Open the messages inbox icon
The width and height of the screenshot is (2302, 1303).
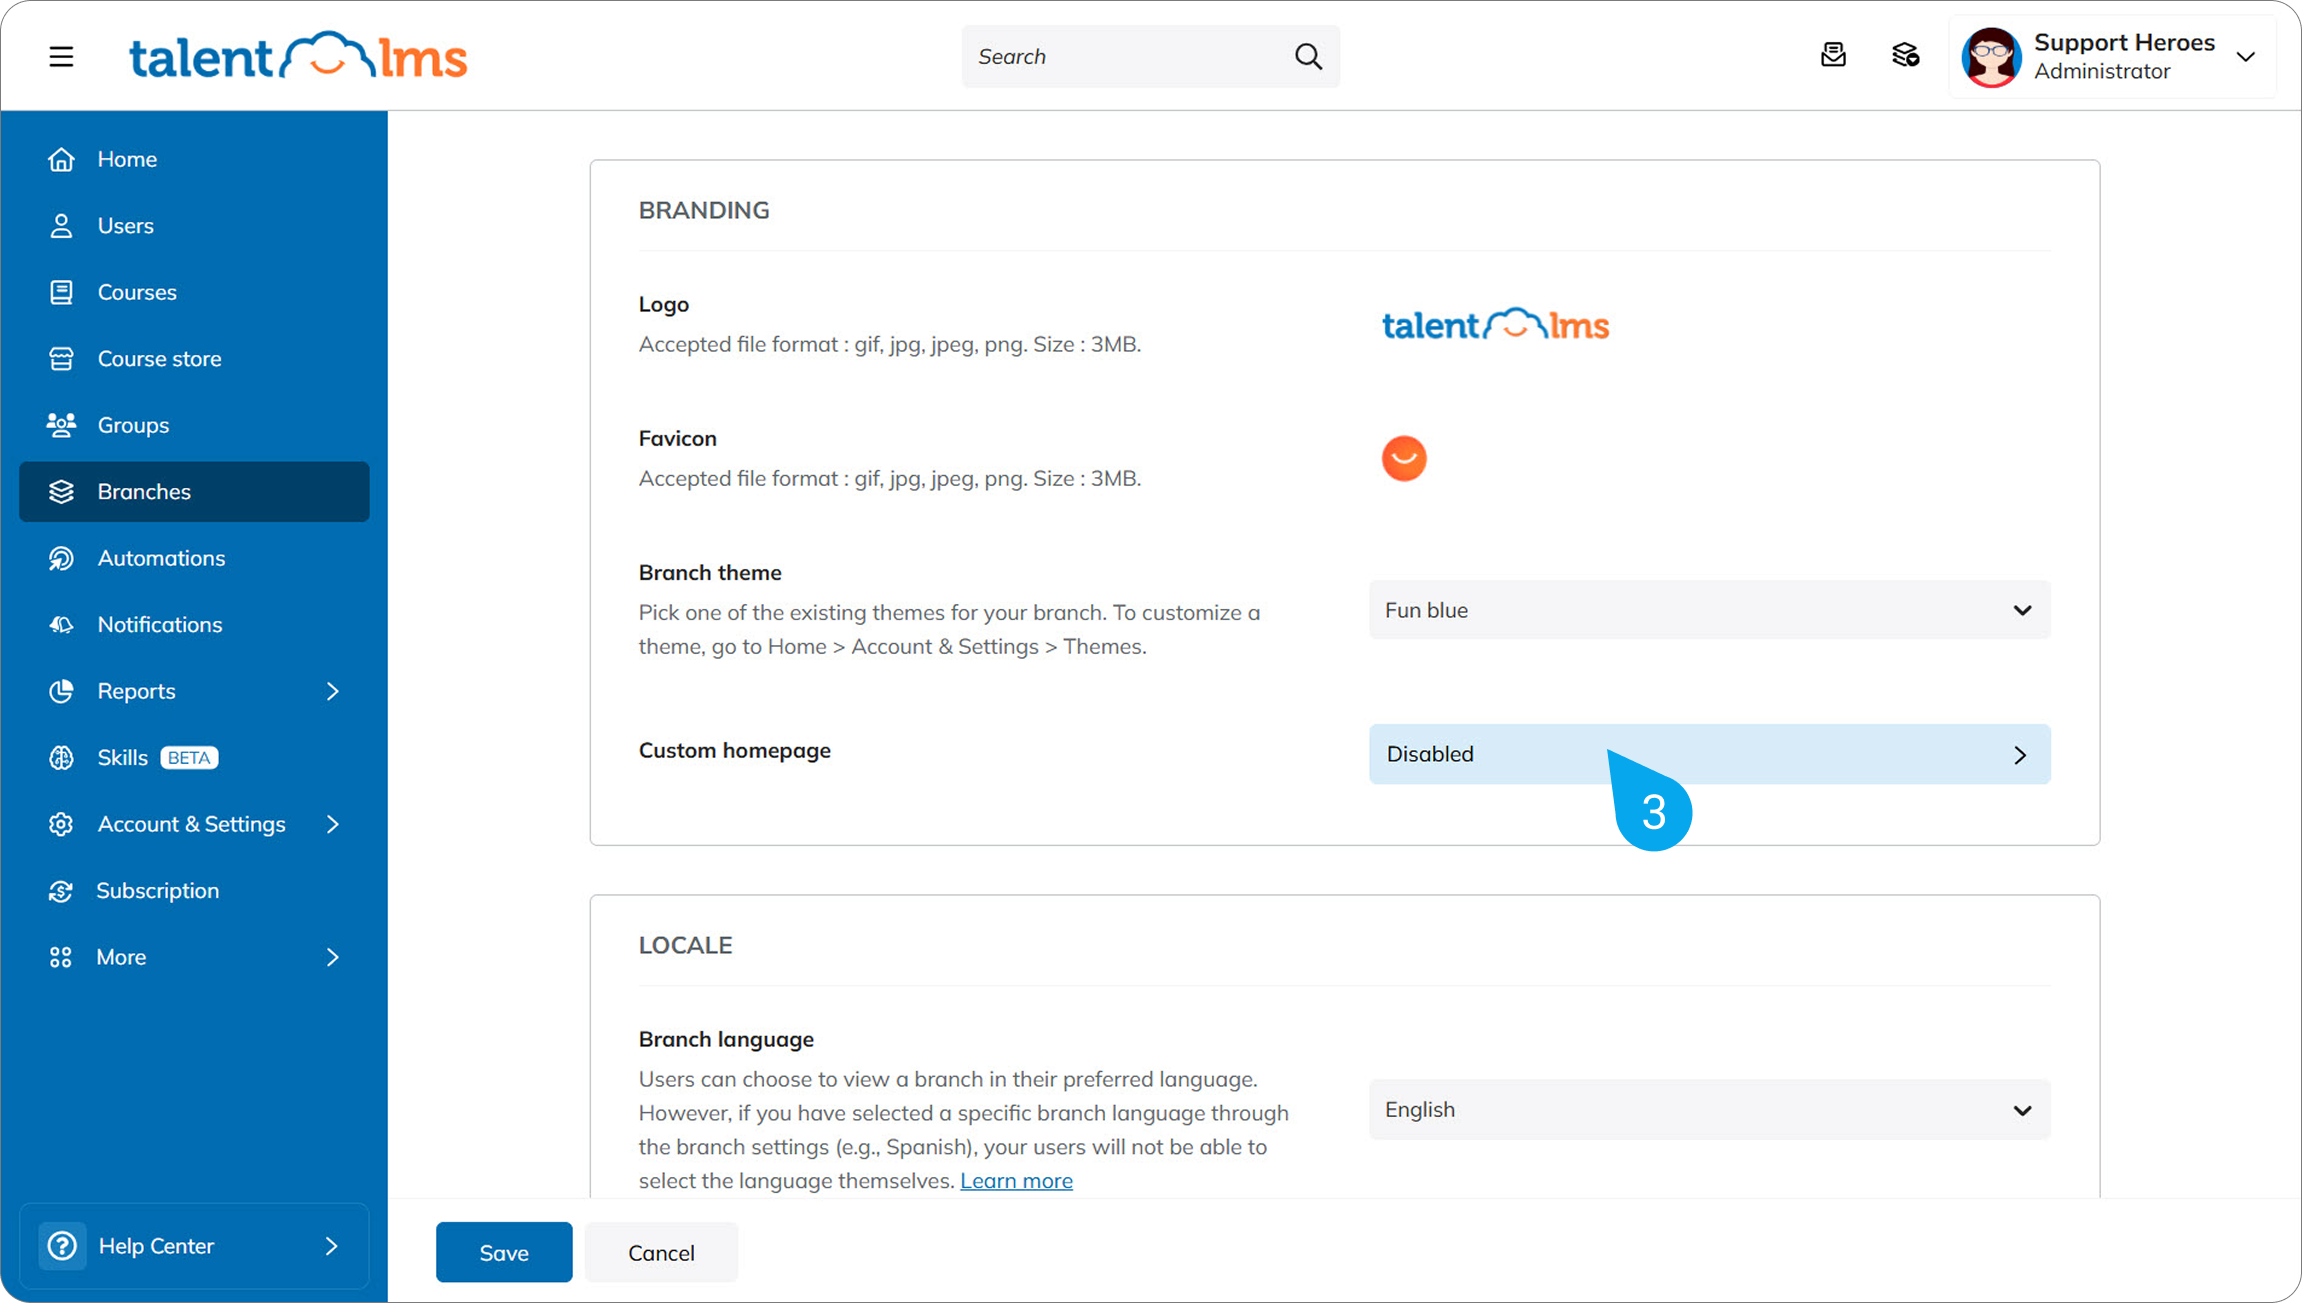pos(1833,55)
